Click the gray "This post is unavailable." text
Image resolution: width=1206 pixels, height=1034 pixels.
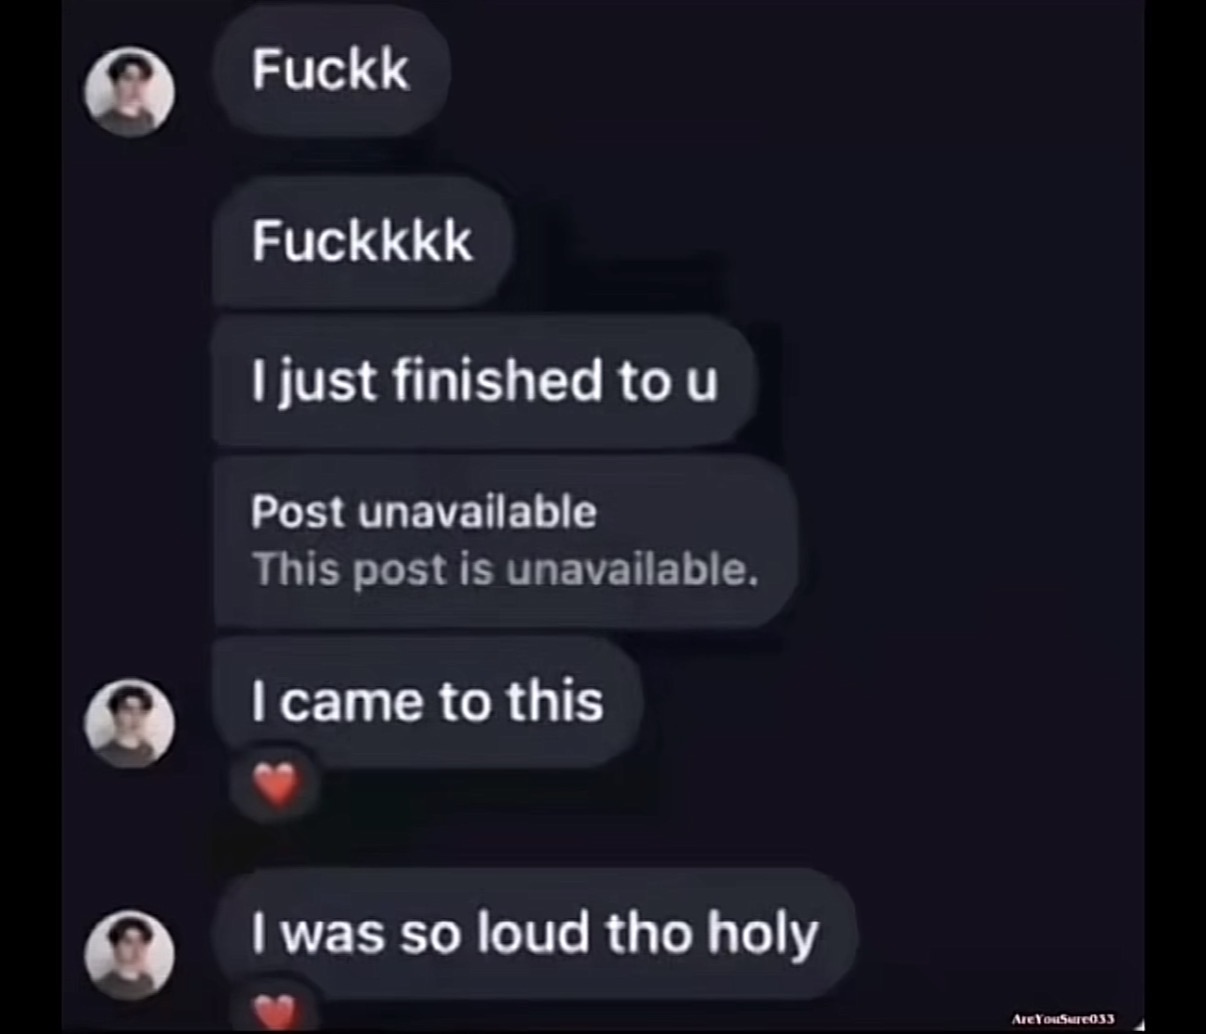(505, 570)
